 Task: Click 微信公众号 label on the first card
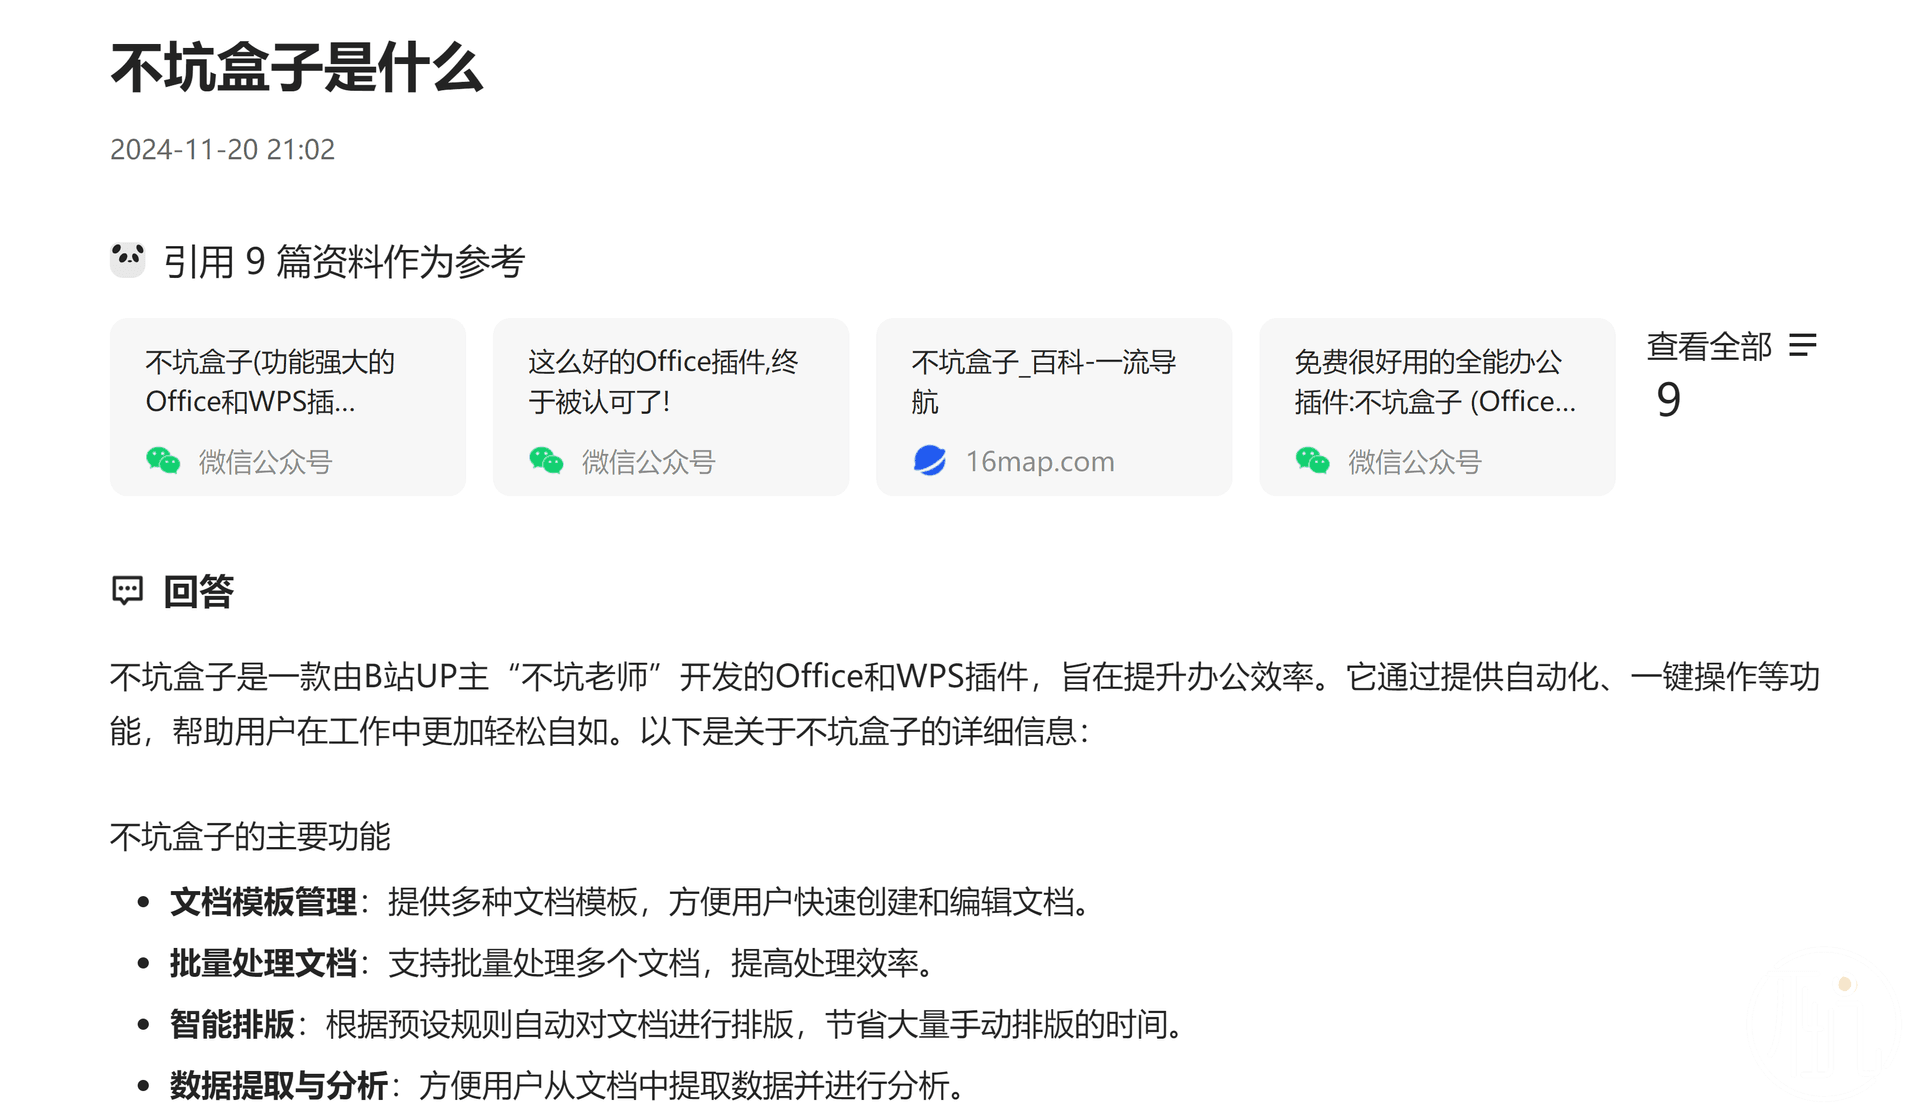click(265, 461)
